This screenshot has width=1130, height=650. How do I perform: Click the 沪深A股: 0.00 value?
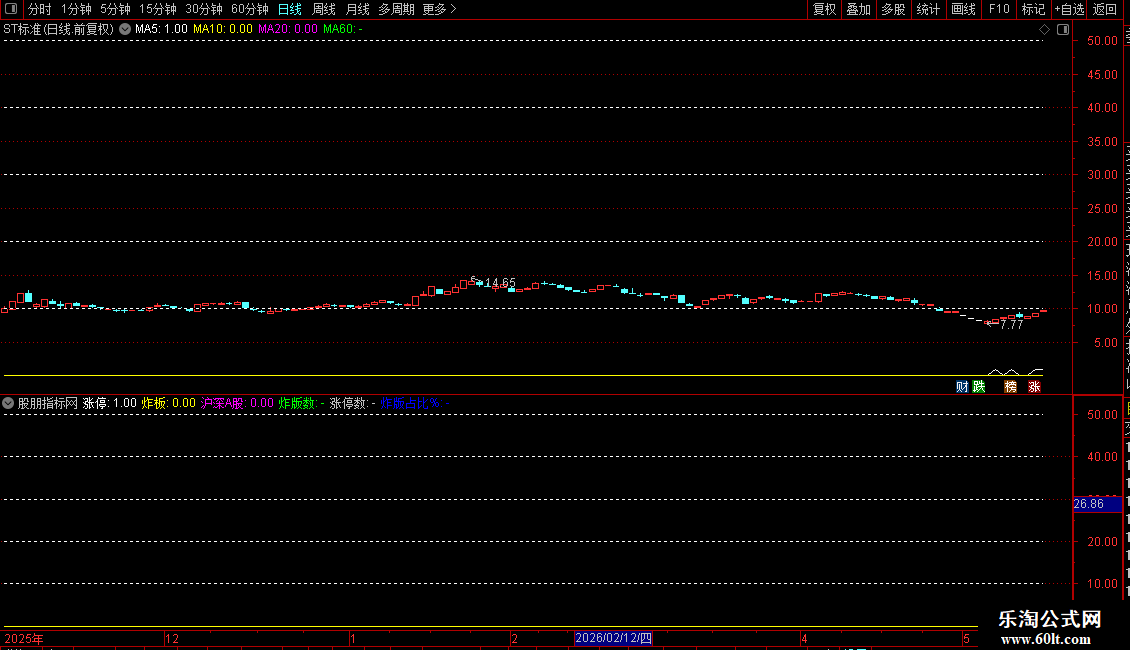click(x=237, y=403)
